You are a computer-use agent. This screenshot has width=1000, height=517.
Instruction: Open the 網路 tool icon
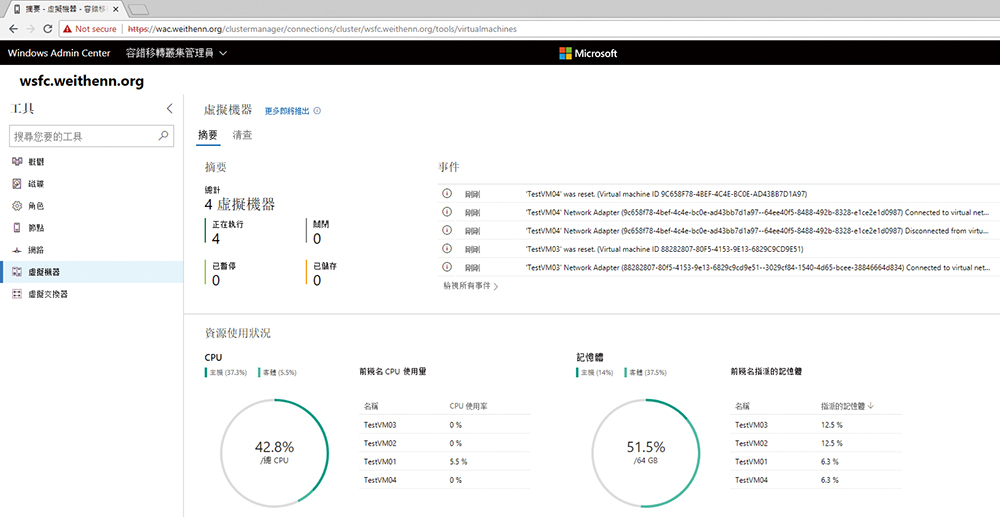(17, 250)
